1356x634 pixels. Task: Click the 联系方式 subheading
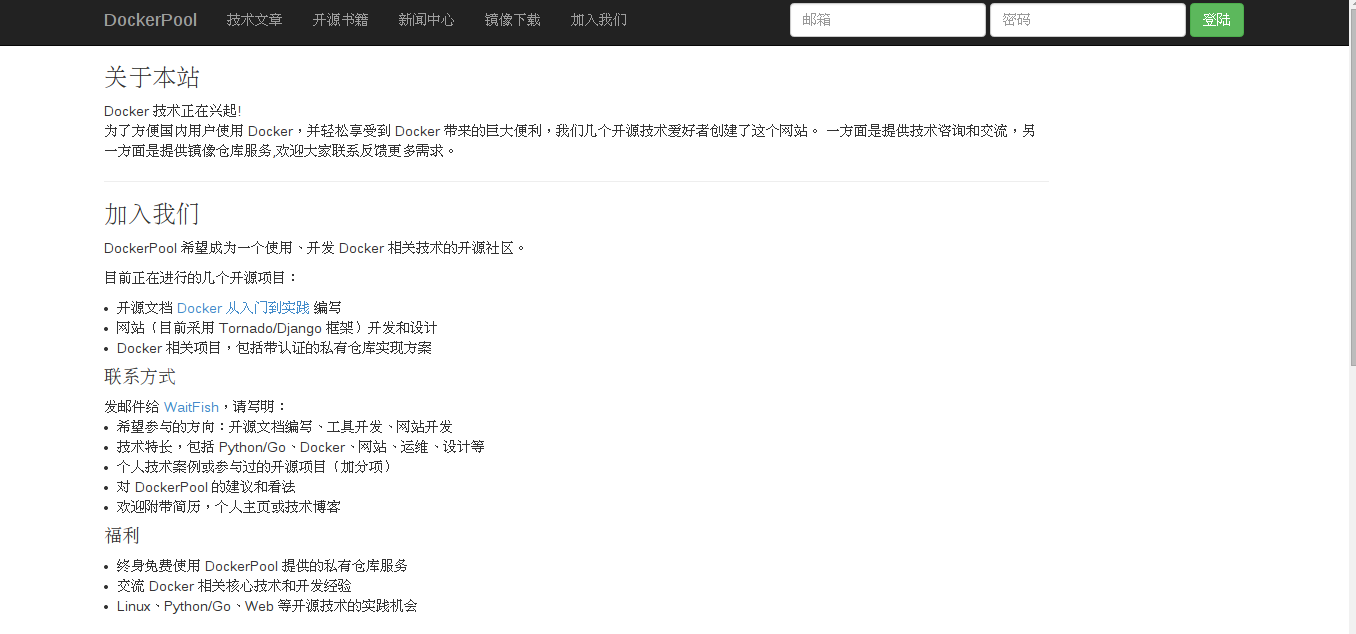point(140,377)
